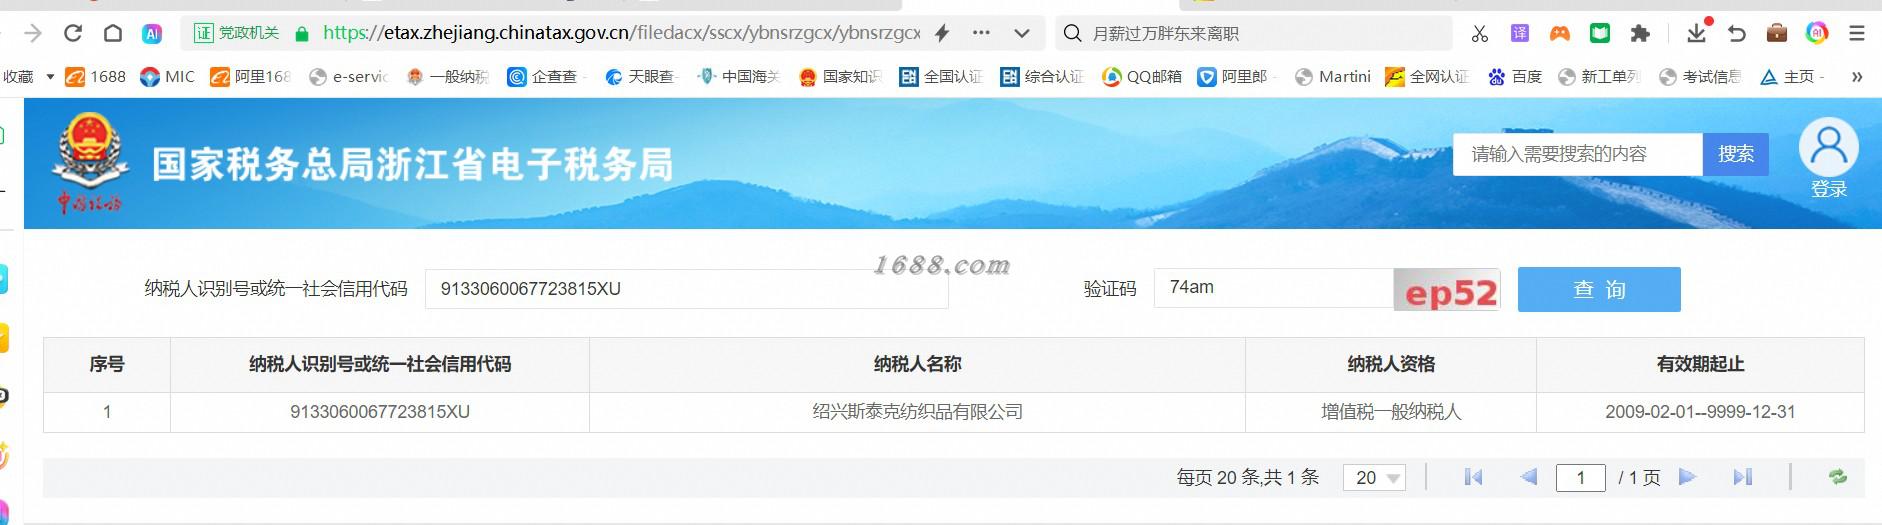Click the 纳税人名称 column header
1882x525 pixels.
917,364
